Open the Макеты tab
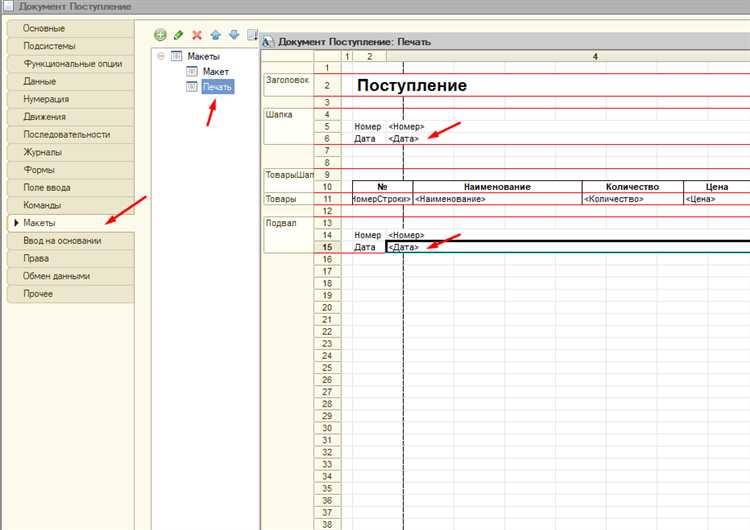 (x=71, y=223)
